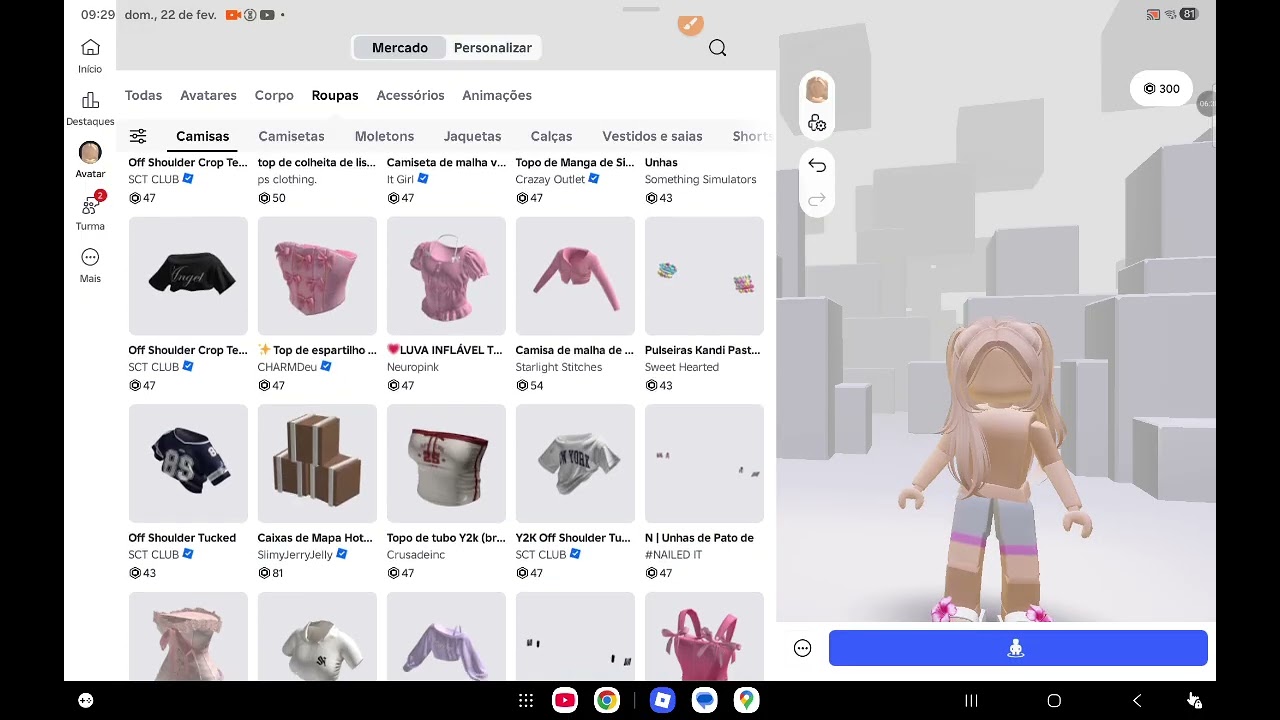Select Unhas de Pato nails thumbnail
1280x720 pixels.
[704, 464]
